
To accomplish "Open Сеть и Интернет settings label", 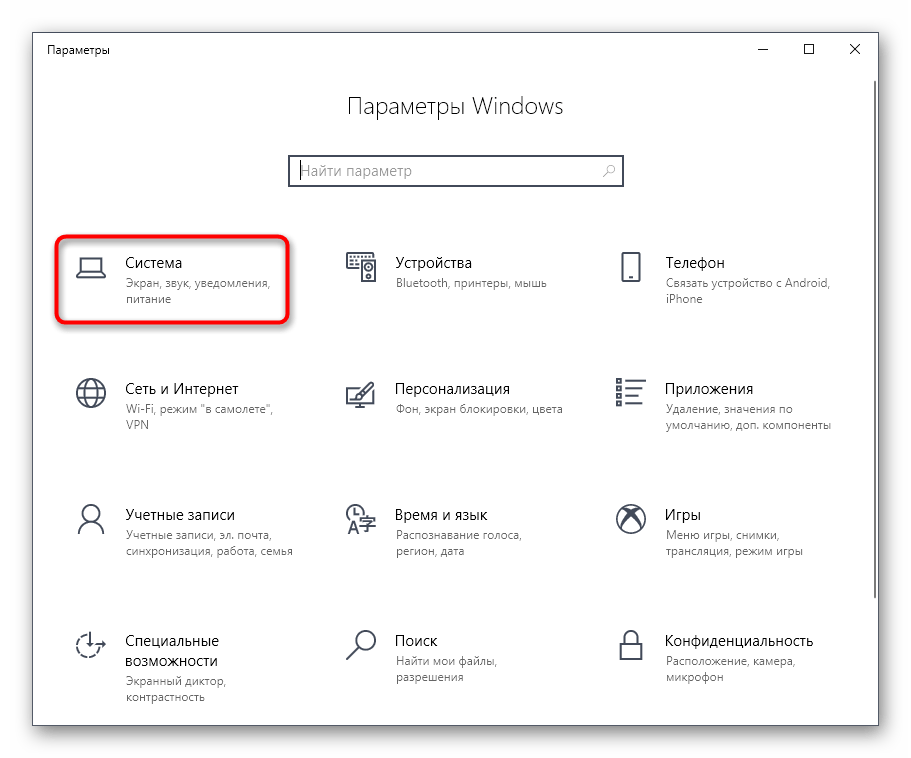I will 182,389.
